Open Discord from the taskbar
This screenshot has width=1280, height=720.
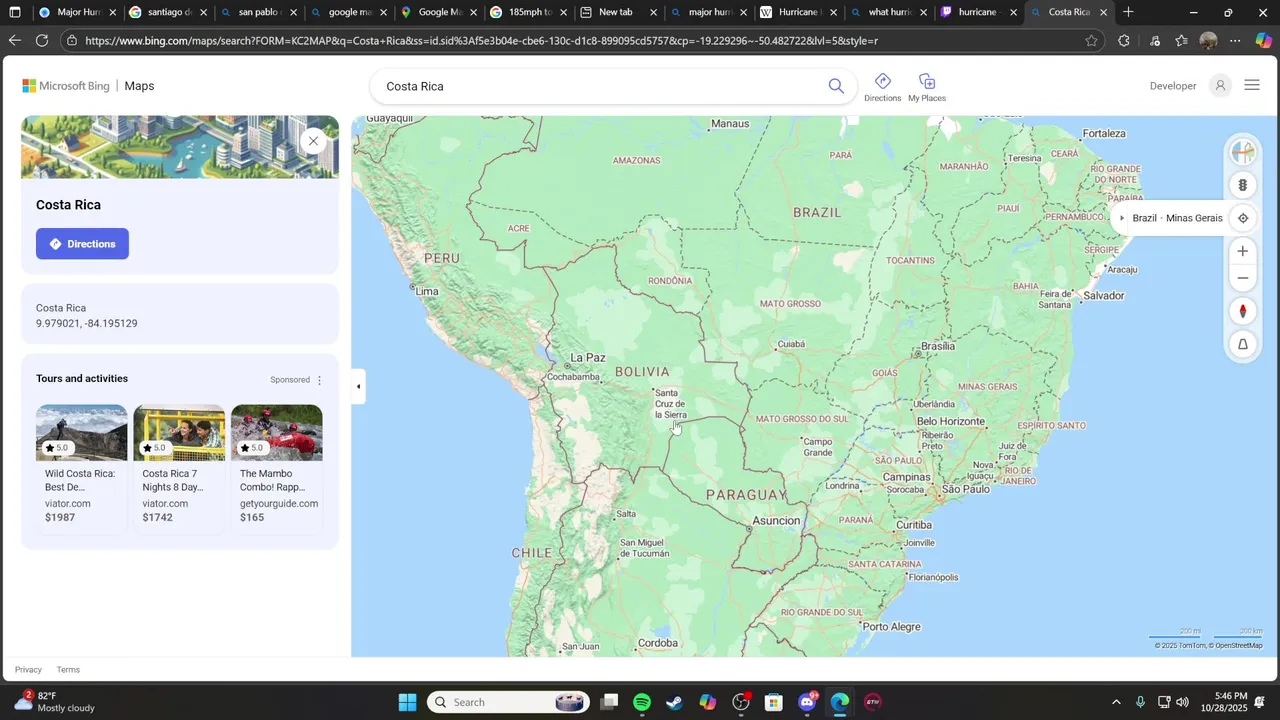pos(807,702)
